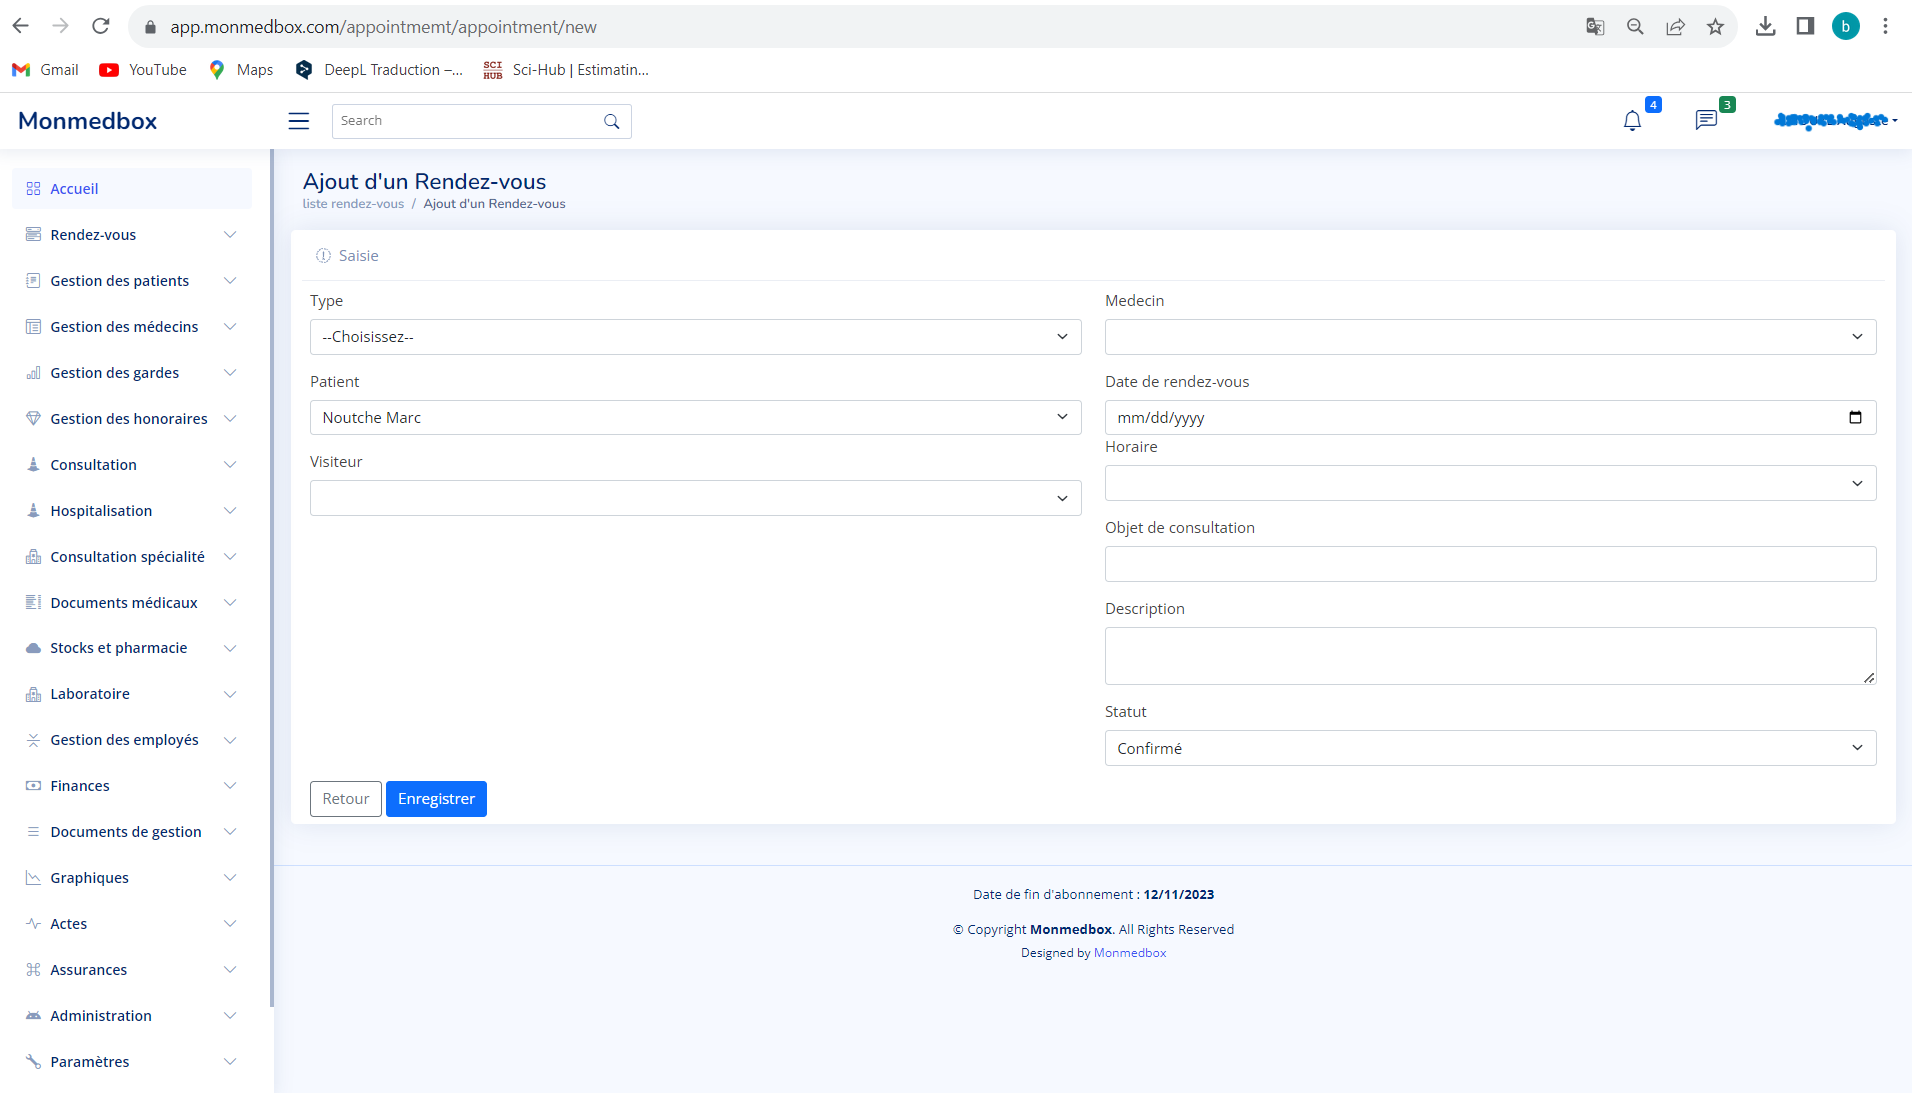Click the Enregistrer button
The width and height of the screenshot is (1912, 1093).
(436, 799)
